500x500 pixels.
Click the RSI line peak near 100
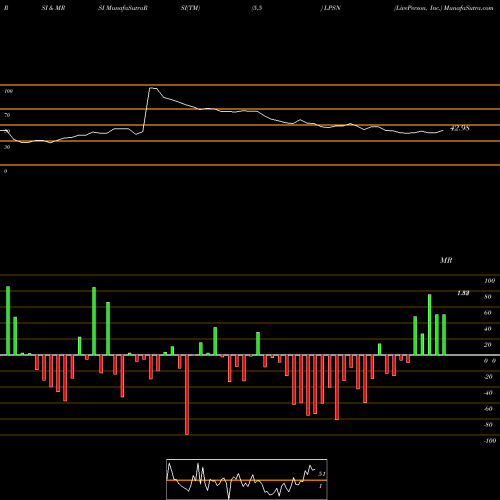click(153, 88)
